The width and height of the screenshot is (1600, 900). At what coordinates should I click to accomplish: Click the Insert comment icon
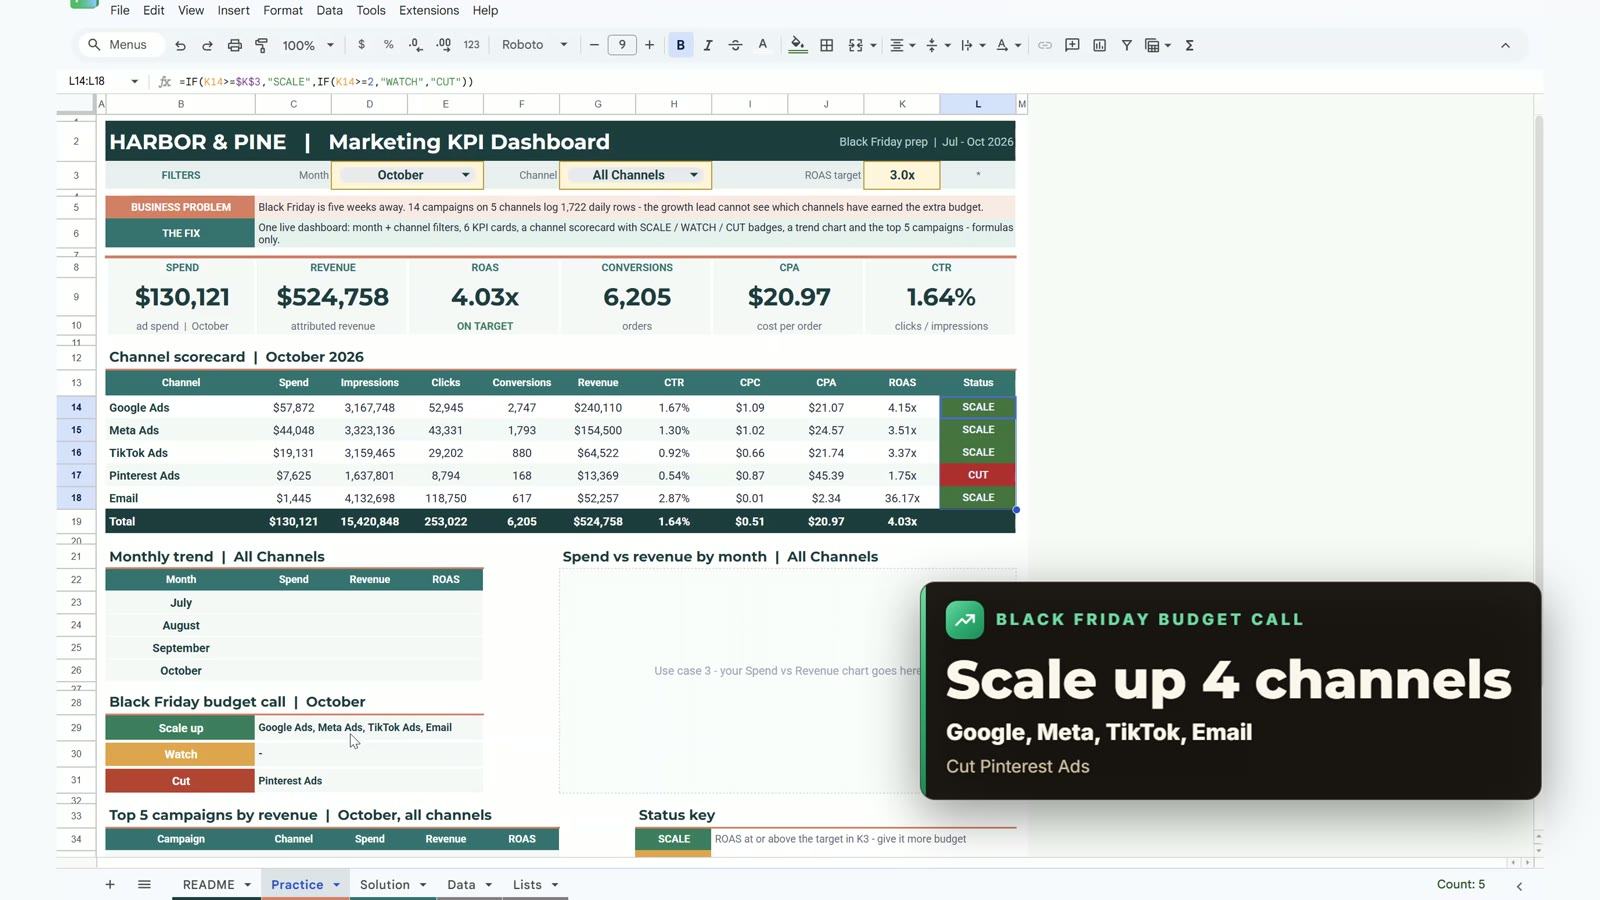1072,45
